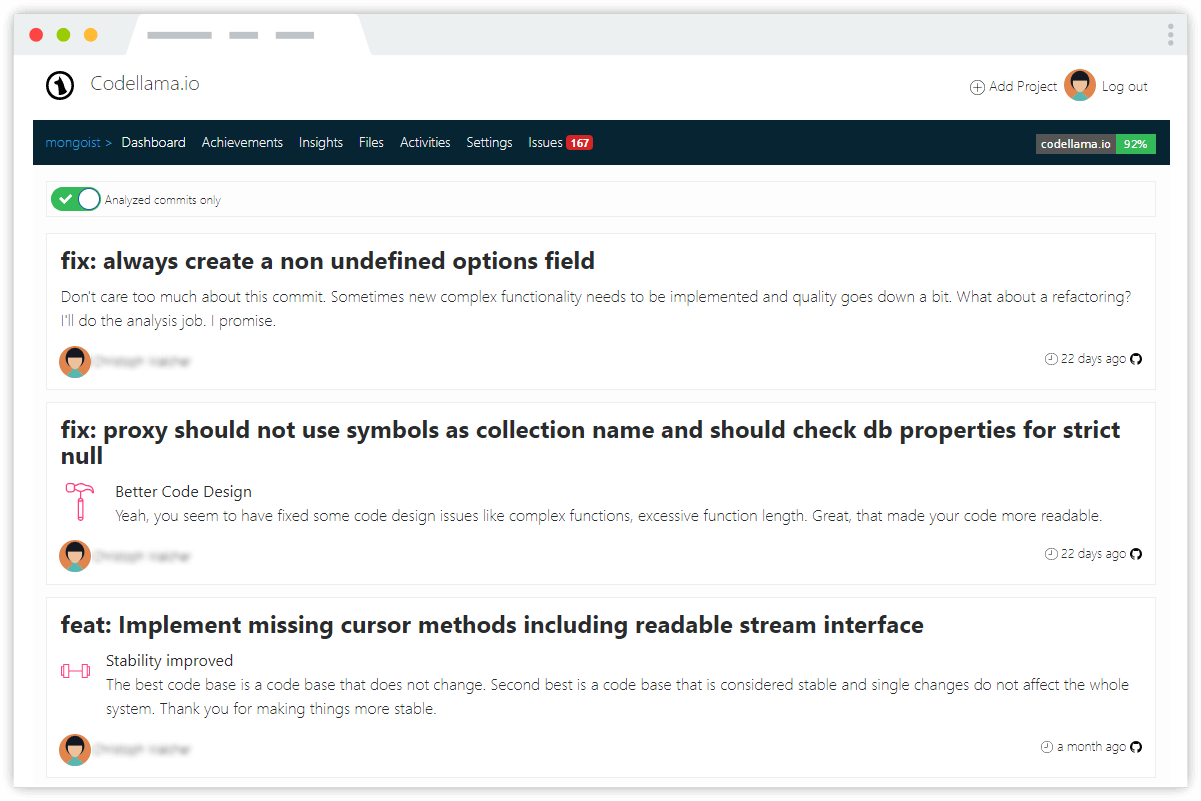Click the 'Stability improved' heading

[169, 661]
